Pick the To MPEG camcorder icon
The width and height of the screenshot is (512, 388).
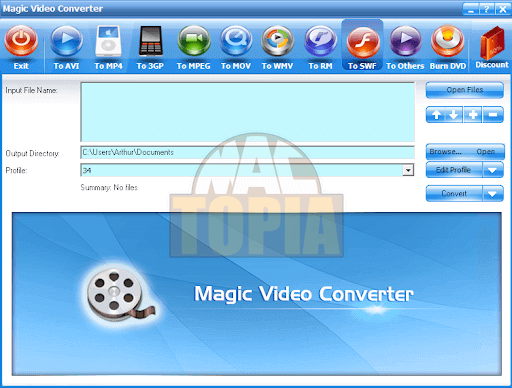click(194, 41)
